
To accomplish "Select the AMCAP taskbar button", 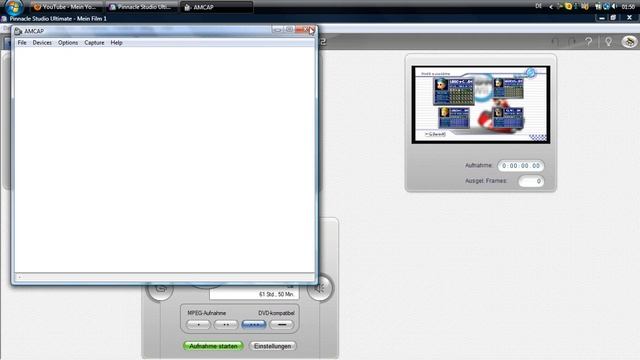I will tap(216, 7).
